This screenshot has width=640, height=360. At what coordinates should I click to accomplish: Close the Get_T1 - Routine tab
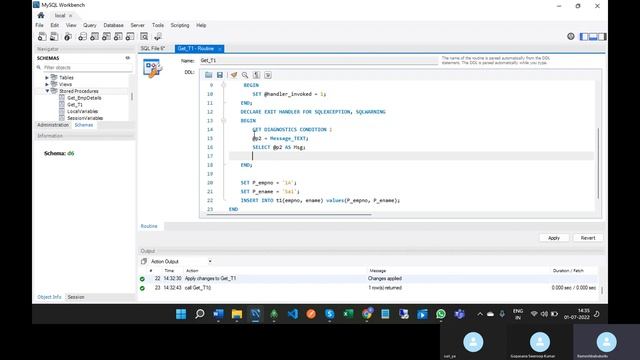[220, 49]
